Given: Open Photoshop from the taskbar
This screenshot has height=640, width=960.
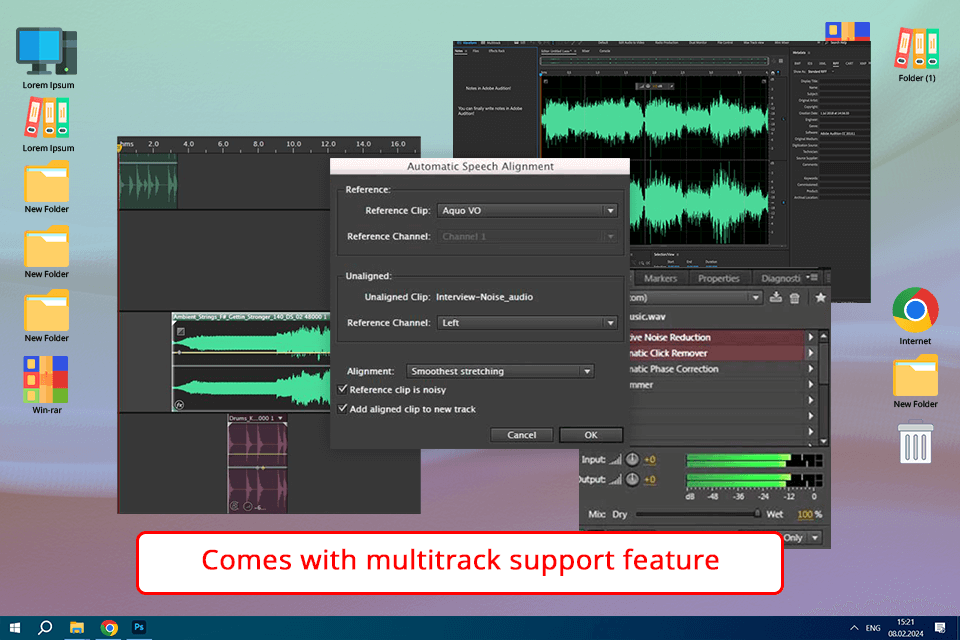Looking at the screenshot, I should pos(139,627).
